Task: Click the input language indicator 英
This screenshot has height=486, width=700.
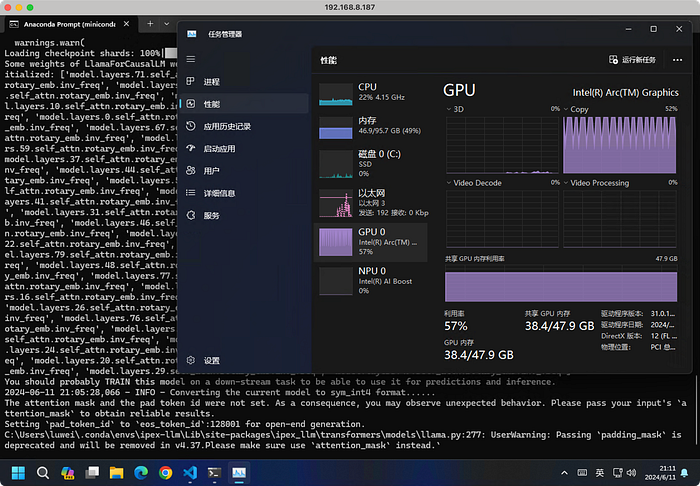Action: tap(600, 473)
